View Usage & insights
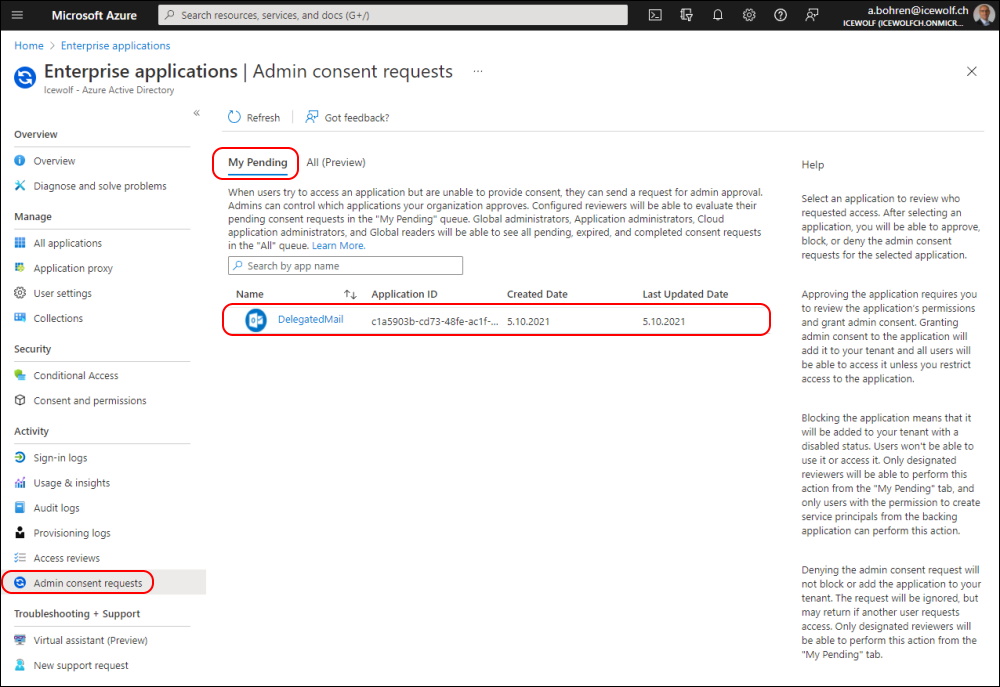Image resolution: width=1000 pixels, height=687 pixels. click(x=71, y=482)
